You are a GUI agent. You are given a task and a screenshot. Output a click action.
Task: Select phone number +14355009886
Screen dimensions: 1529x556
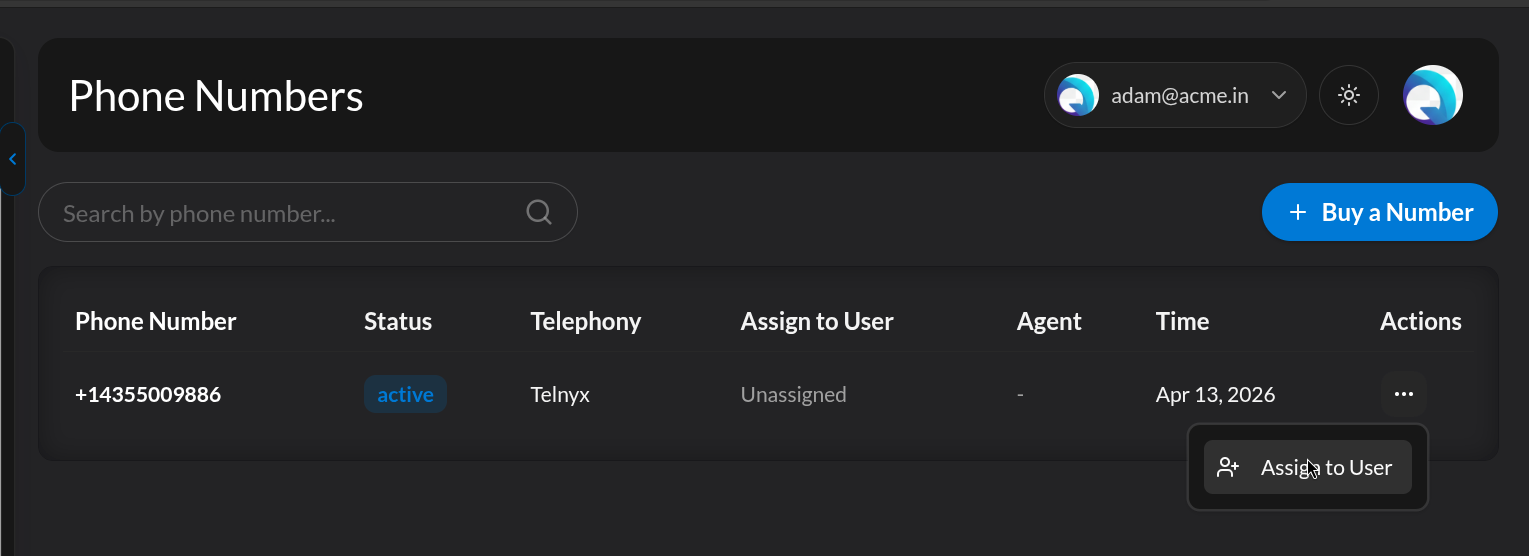(148, 394)
